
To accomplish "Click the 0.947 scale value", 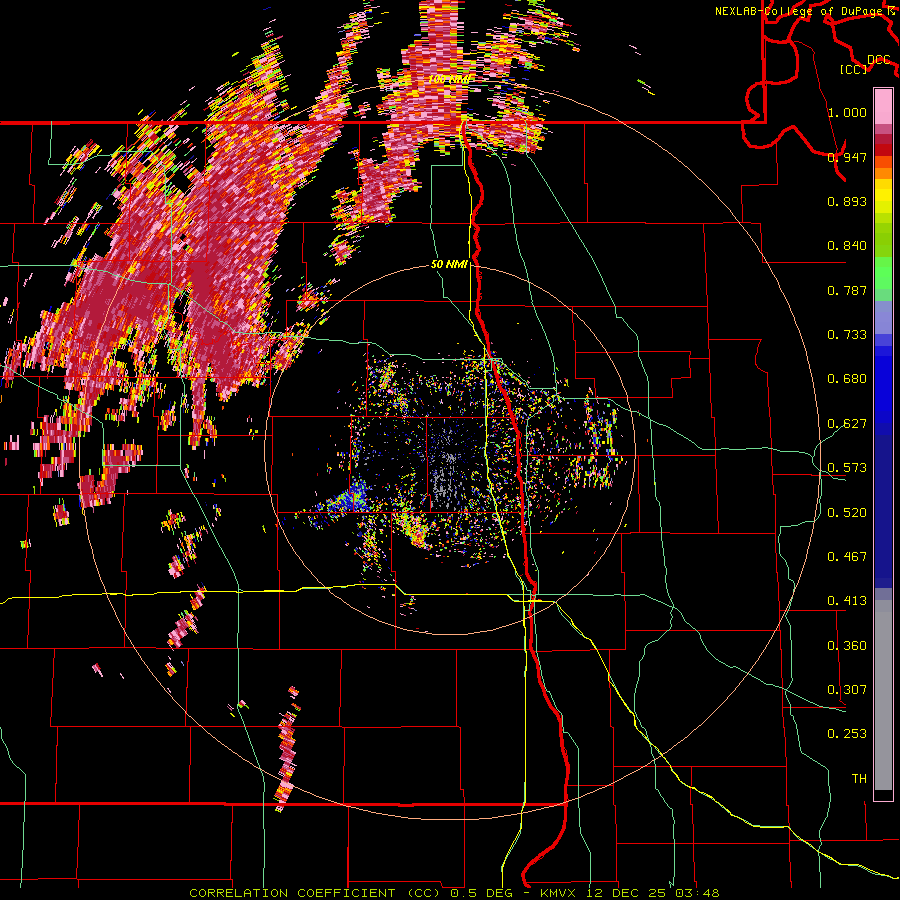I will (847, 157).
